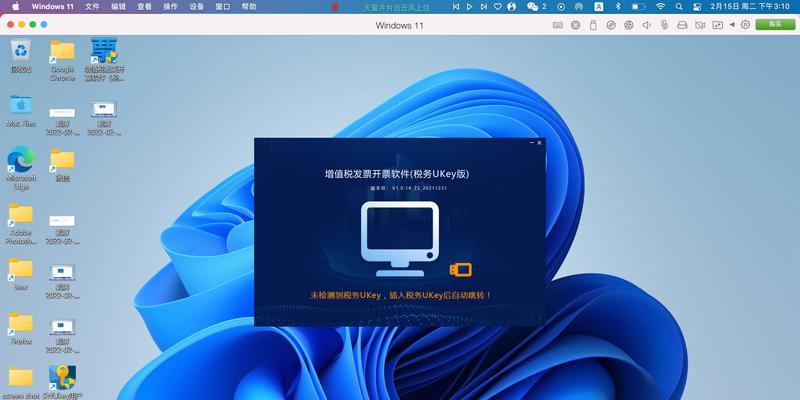The height and width of the screenshot is (400, 800).
Task: Open the network globe icon in the Parallels toolbar
Action: [x=629, y=25]
